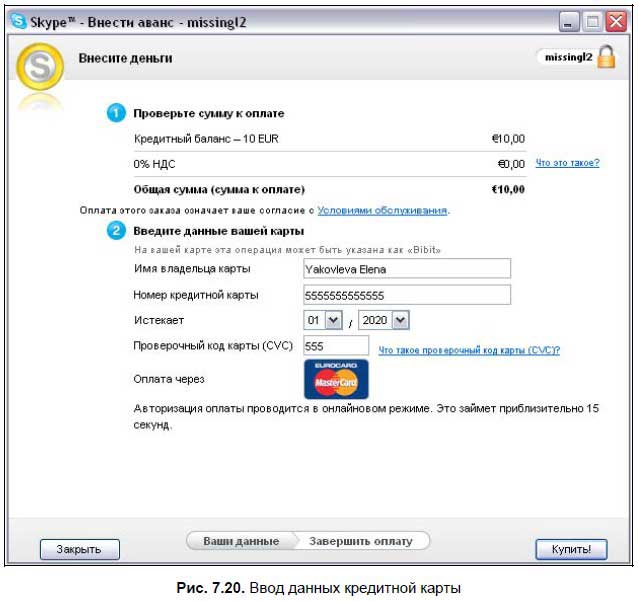This screenshot has width=638, height=601.
Task: Click the missingl2 account name badge
Action: coord(567,58)
